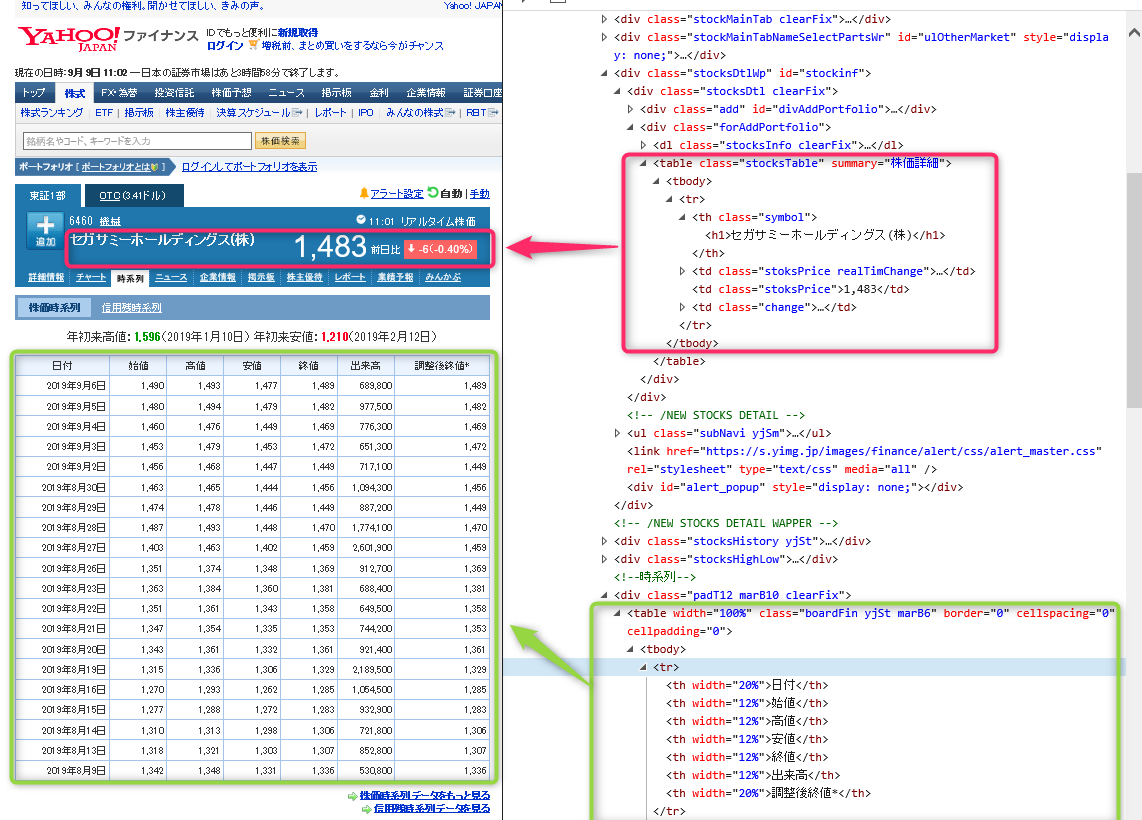Click the DevTools scroll-up arrow
This screenshot has width=1142, height=820.
click(x=1134, y=33)
